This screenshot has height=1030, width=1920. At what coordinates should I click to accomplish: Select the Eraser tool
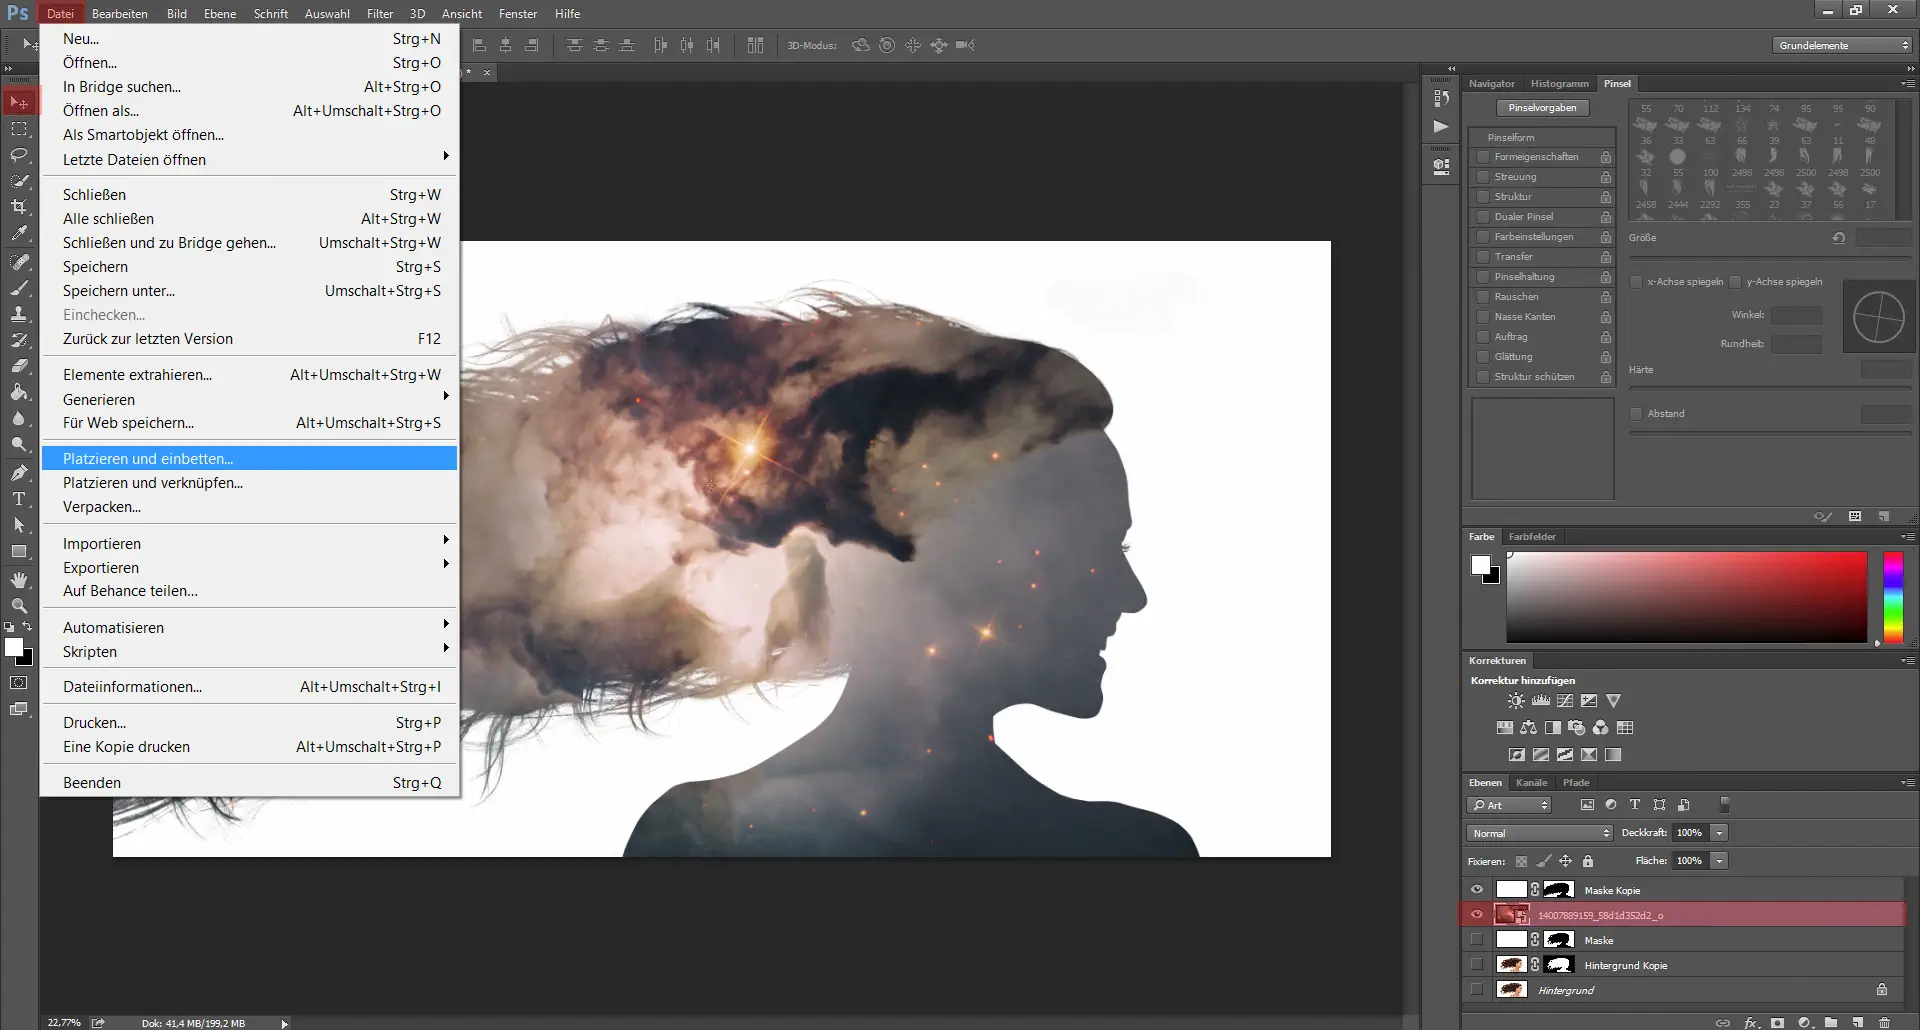click(20, 365)
